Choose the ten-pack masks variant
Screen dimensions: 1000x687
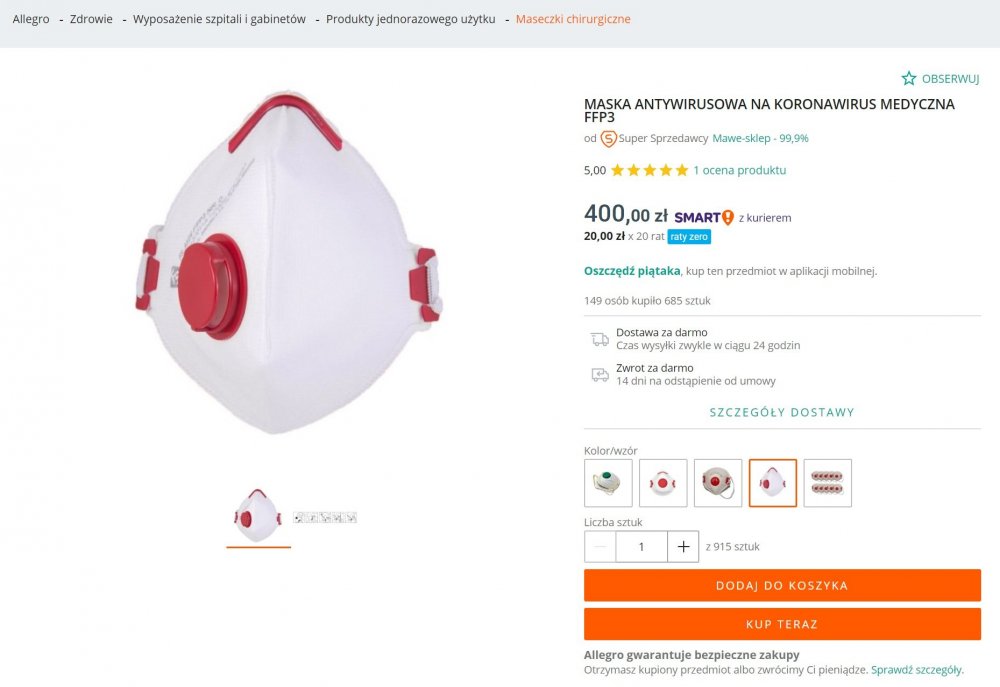[827, 483]
